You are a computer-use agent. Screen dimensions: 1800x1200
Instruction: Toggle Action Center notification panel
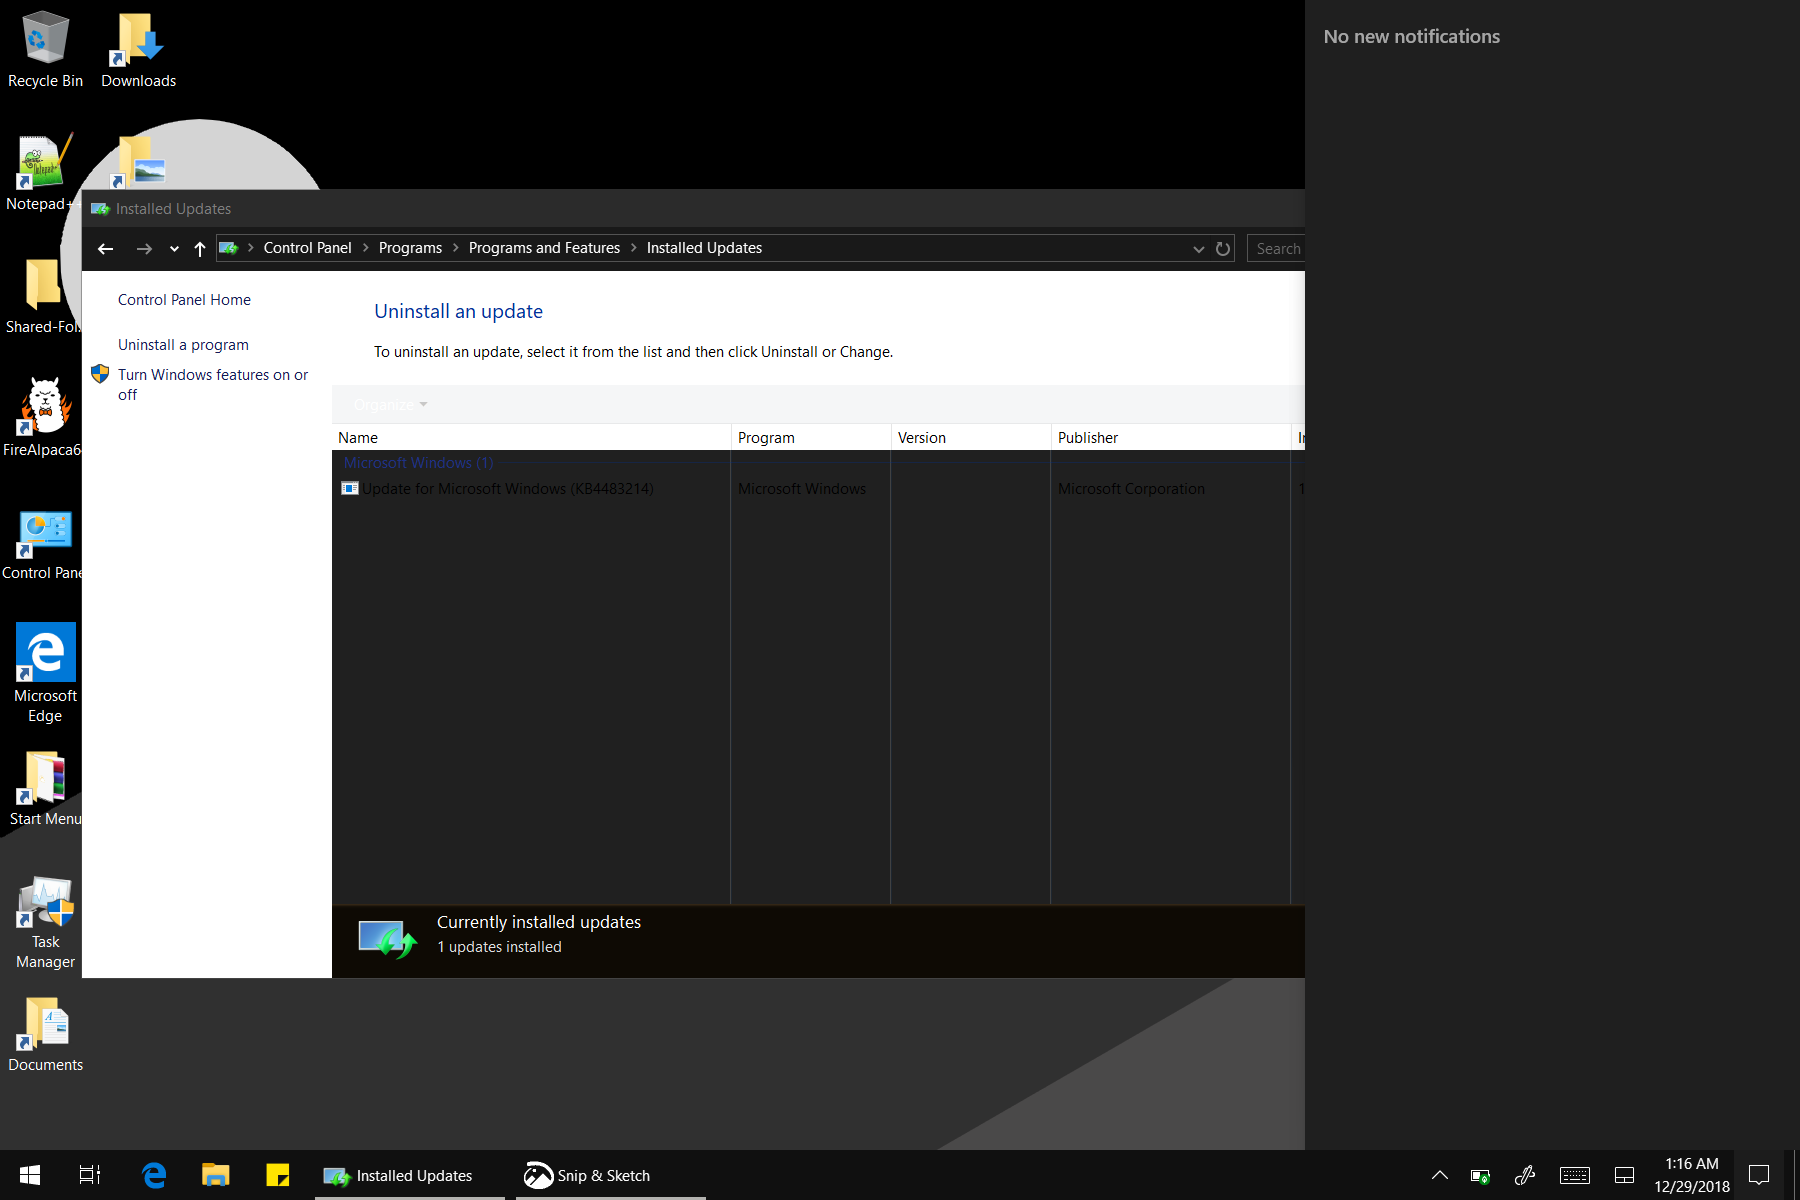coord(1759,1175)
